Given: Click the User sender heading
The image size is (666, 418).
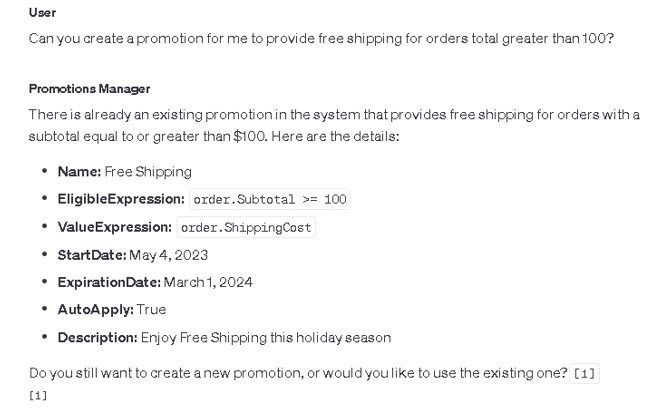Looking at the screenshot, I should (x=42, y=13).
